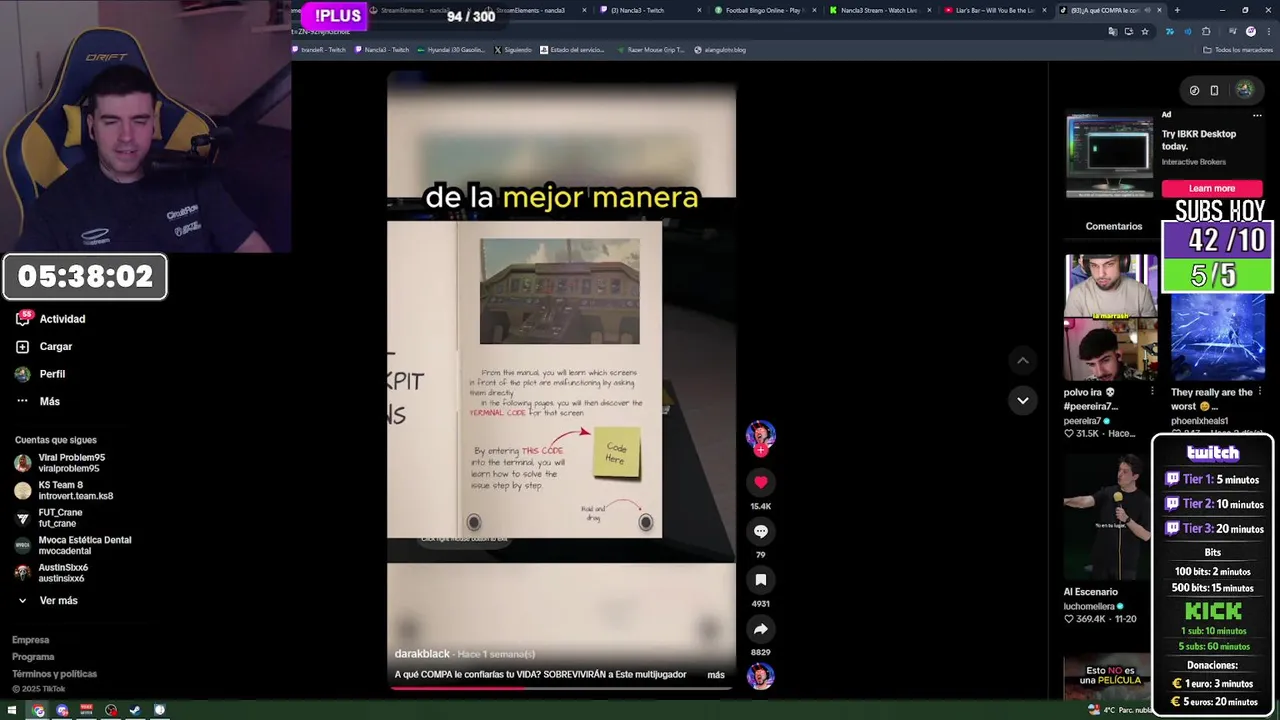
Task: Click the Programa footer link
Action: [x=33, y=657]
